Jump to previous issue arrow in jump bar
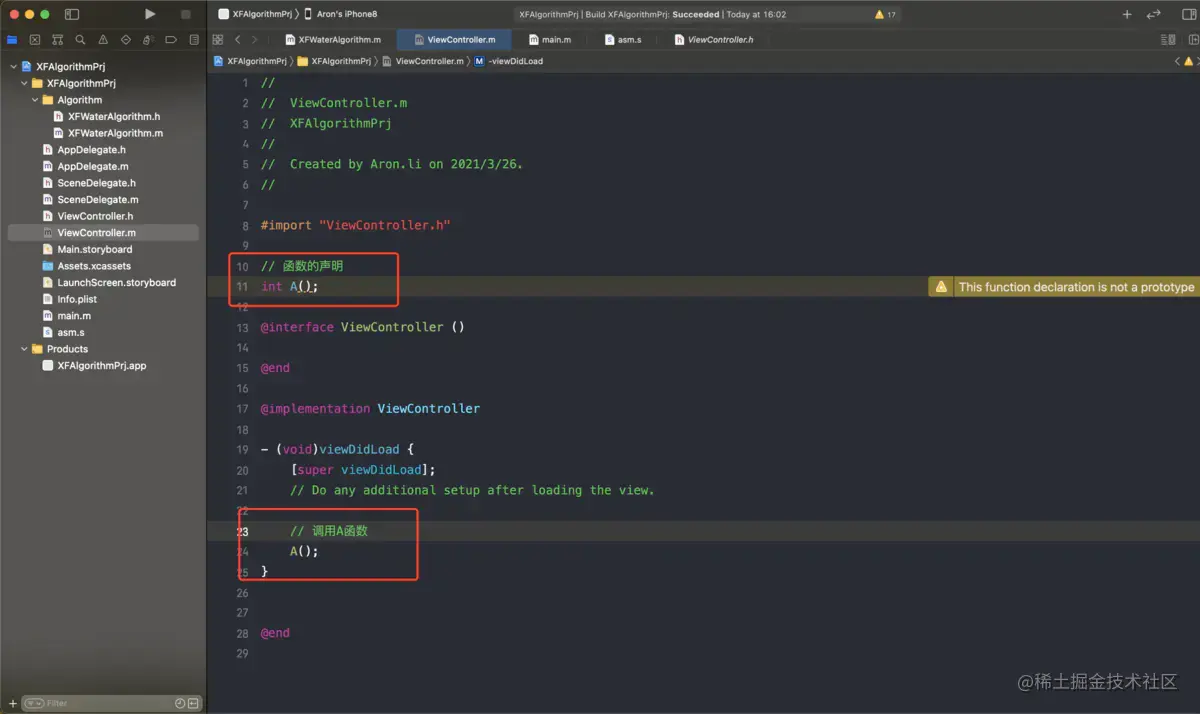Image resolution: width=1200 pixels, height=714 pixels. [x=1177, y=61]
